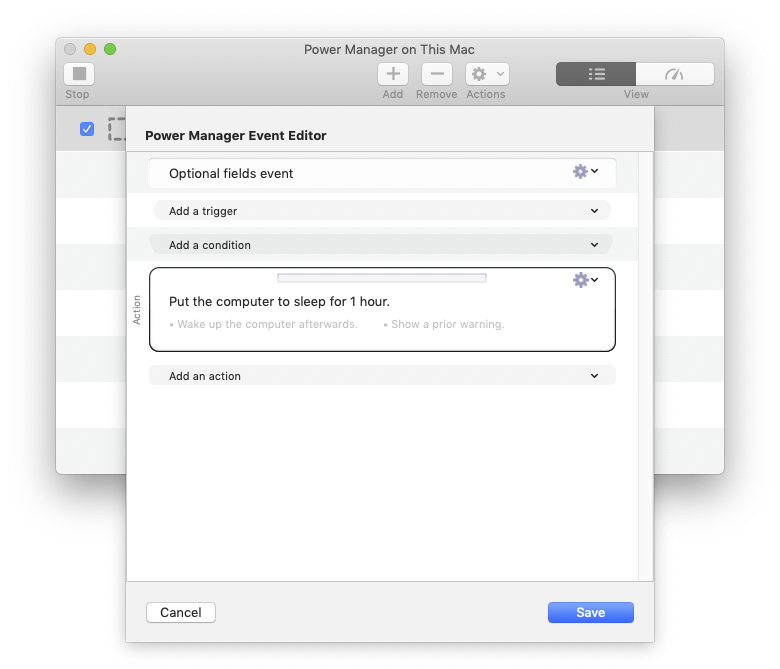This screenshot has height=669, width=780.
Task: Click the 'Put the computer to sleep' text
Action: [x=279, y=301]
